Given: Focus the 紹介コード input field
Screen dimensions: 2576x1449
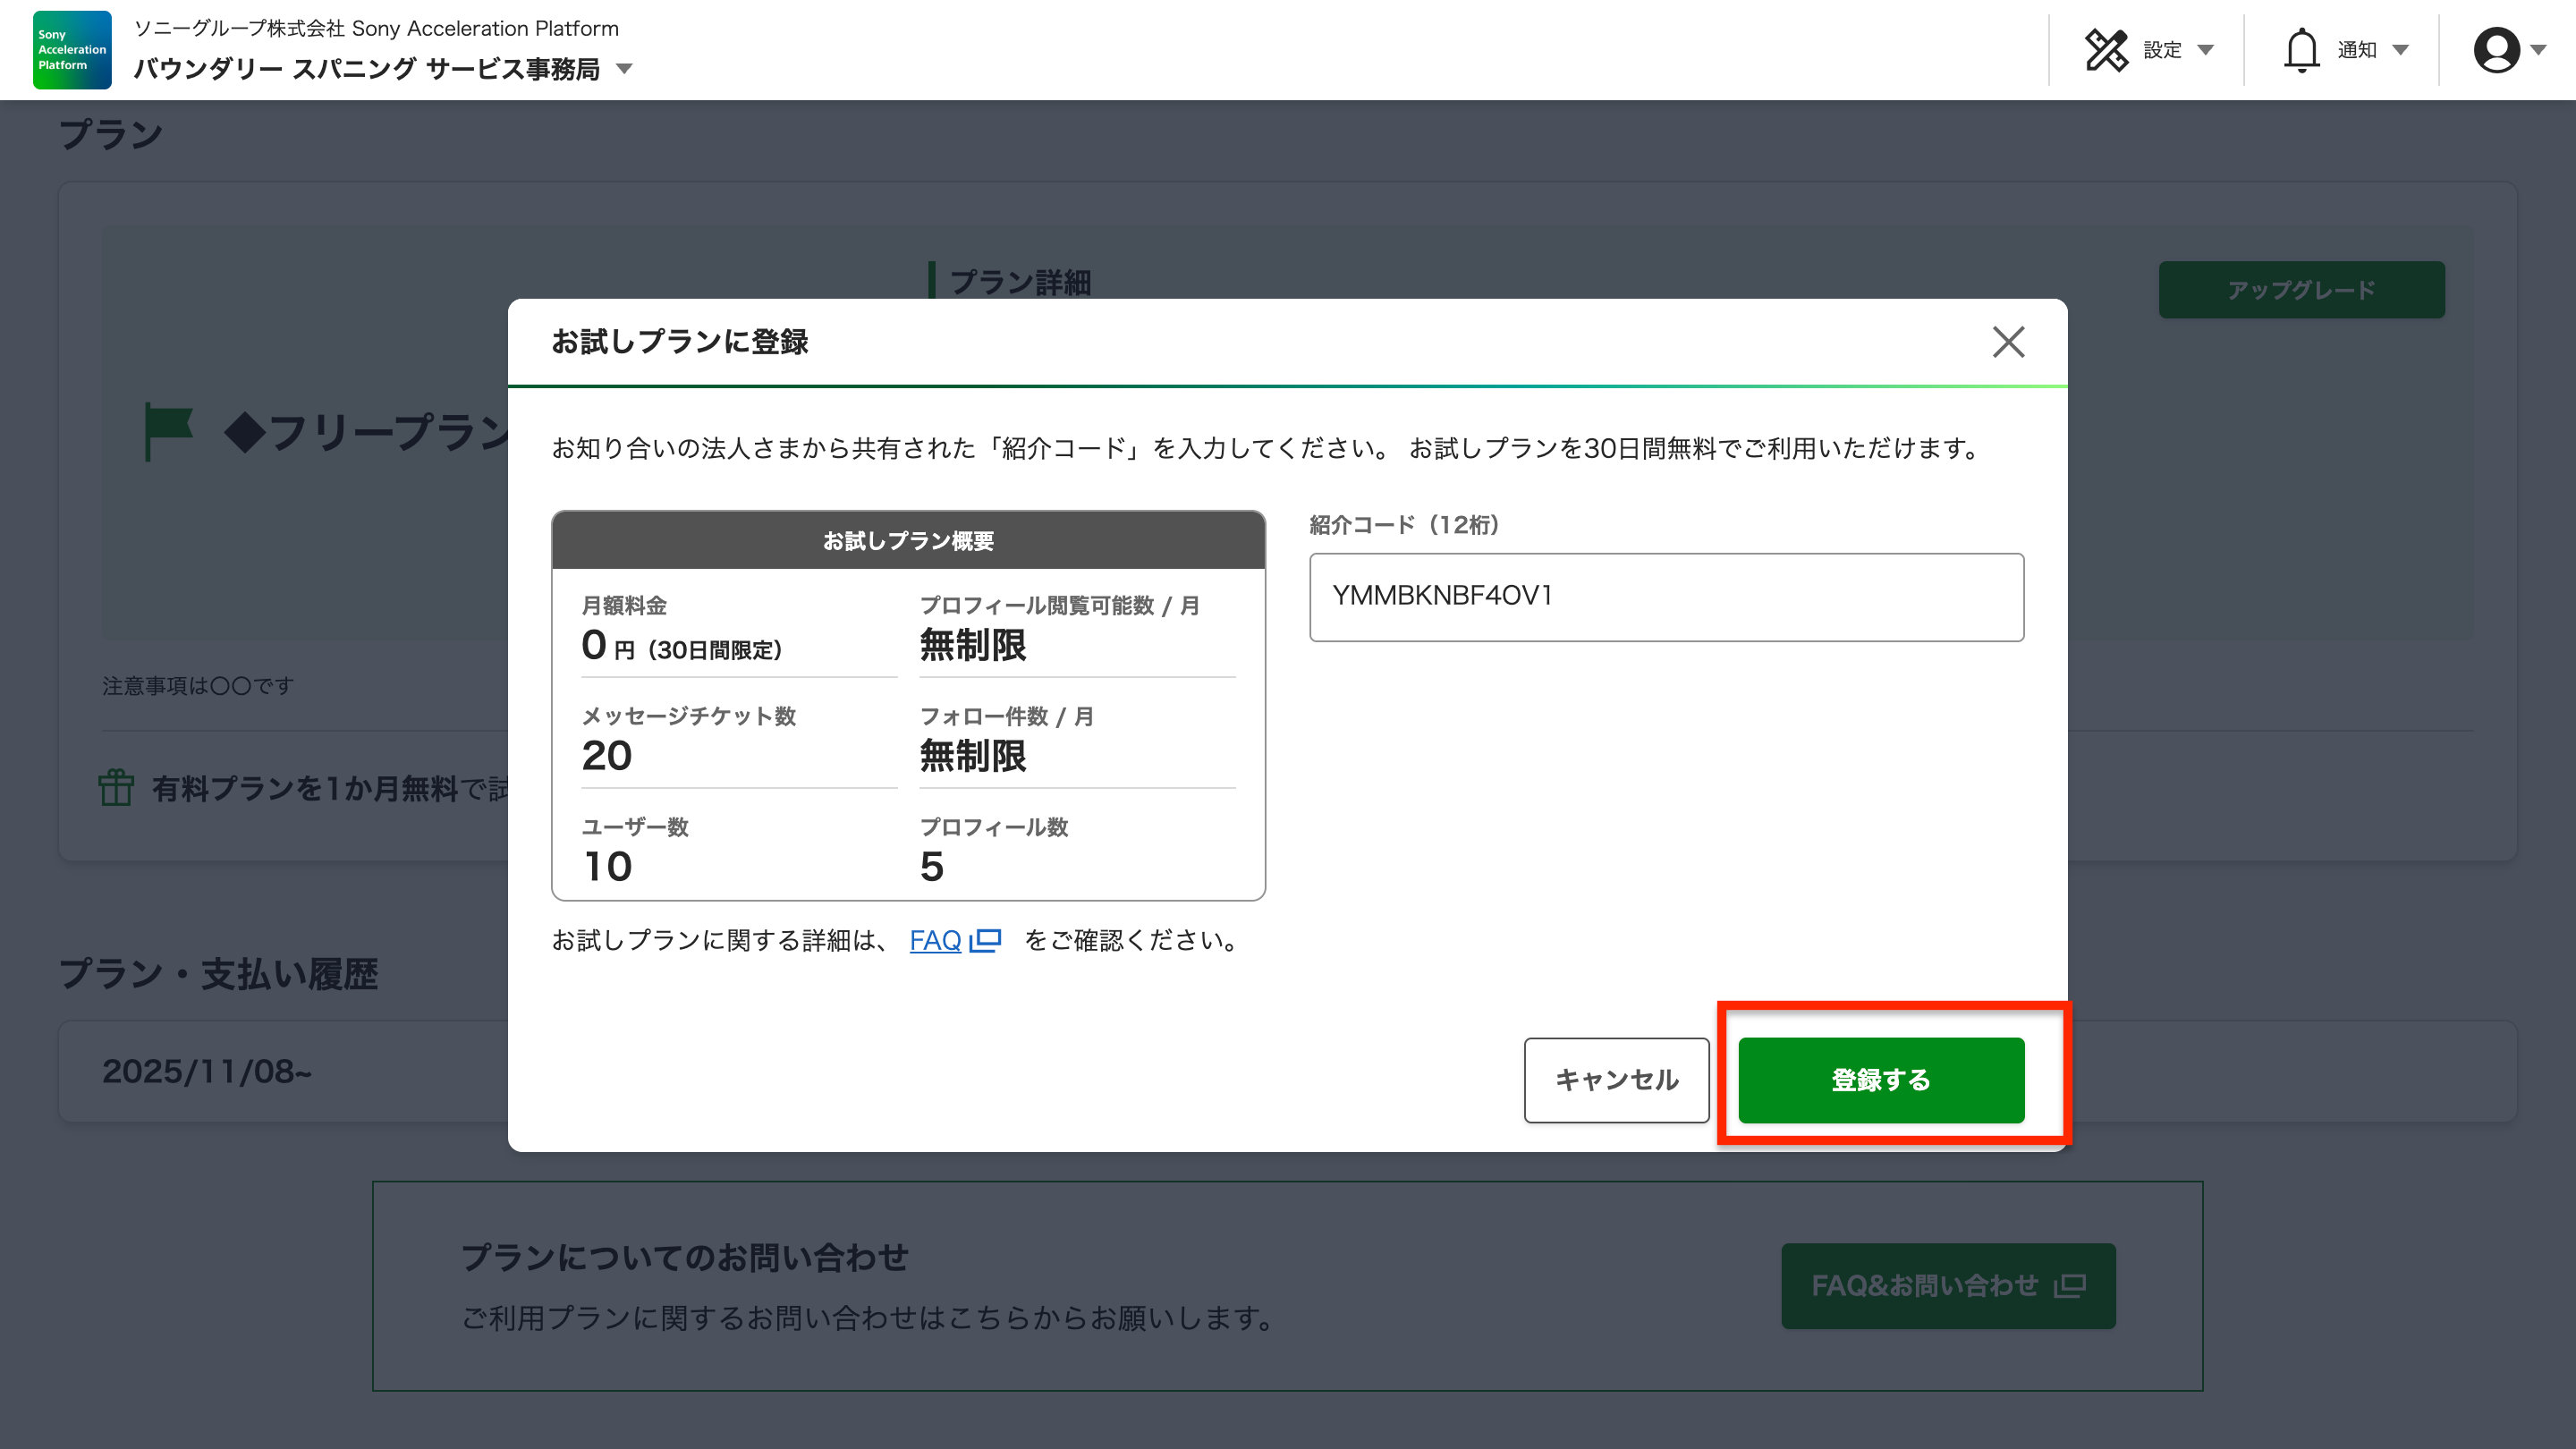Looking at the screenshot, I should (x=1666, y=597).
